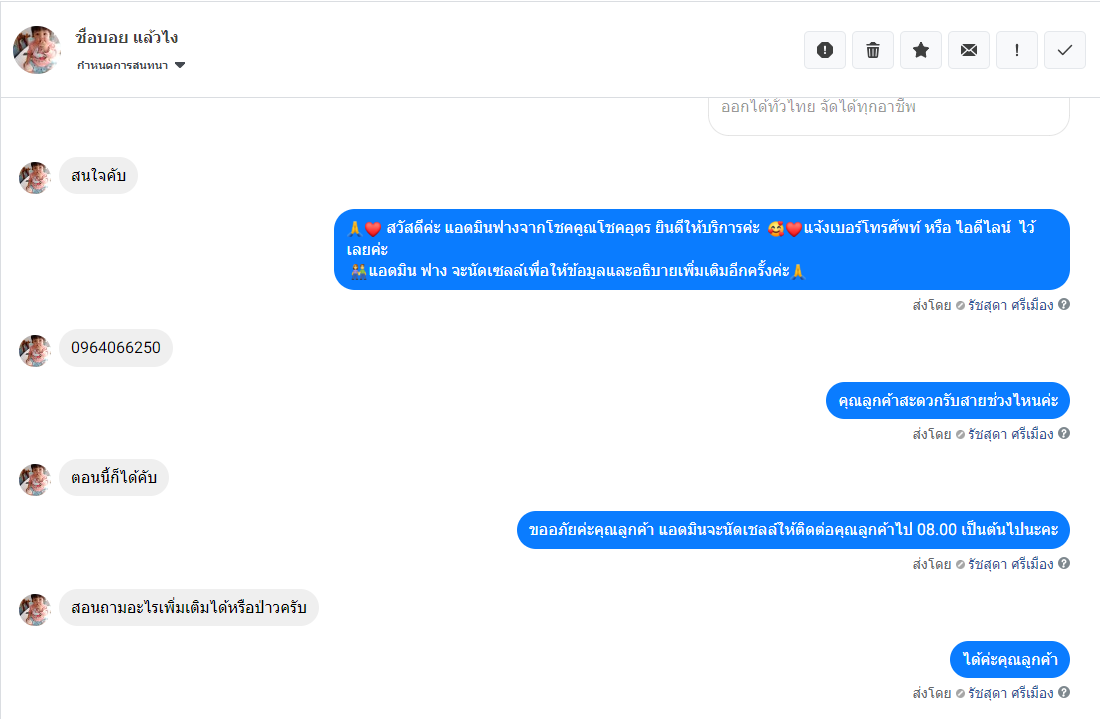Click help icon under 08.00 appointment message

1064,563
